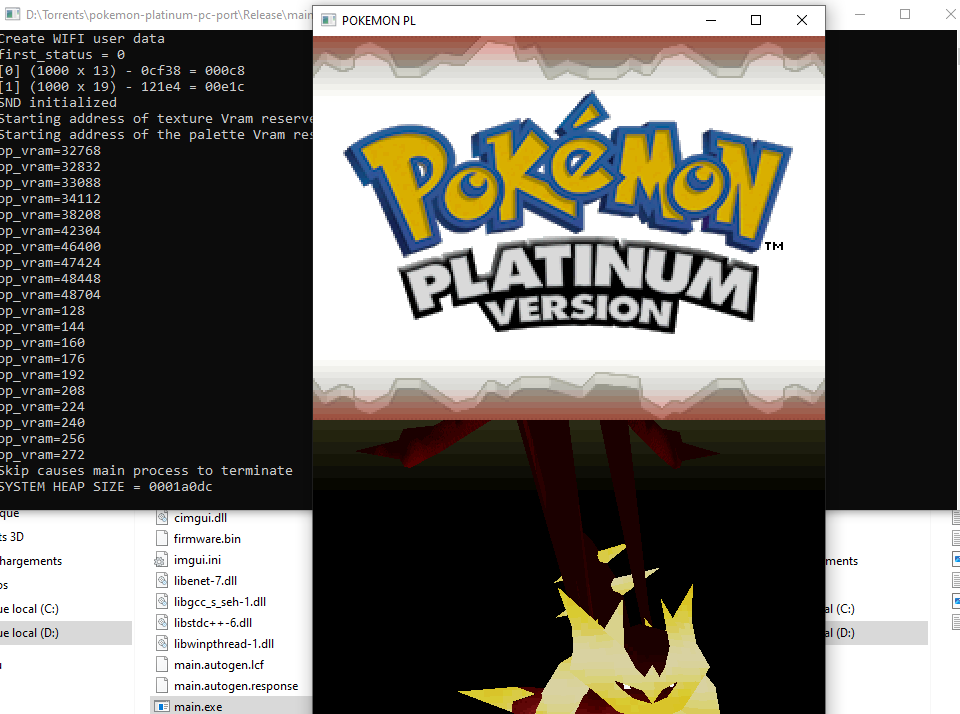Click the Pokémon Platinum logo top screen
Image resolution: width=960 pixels, height=714 pixels.
pyautogui.click(x=569, y=213)
